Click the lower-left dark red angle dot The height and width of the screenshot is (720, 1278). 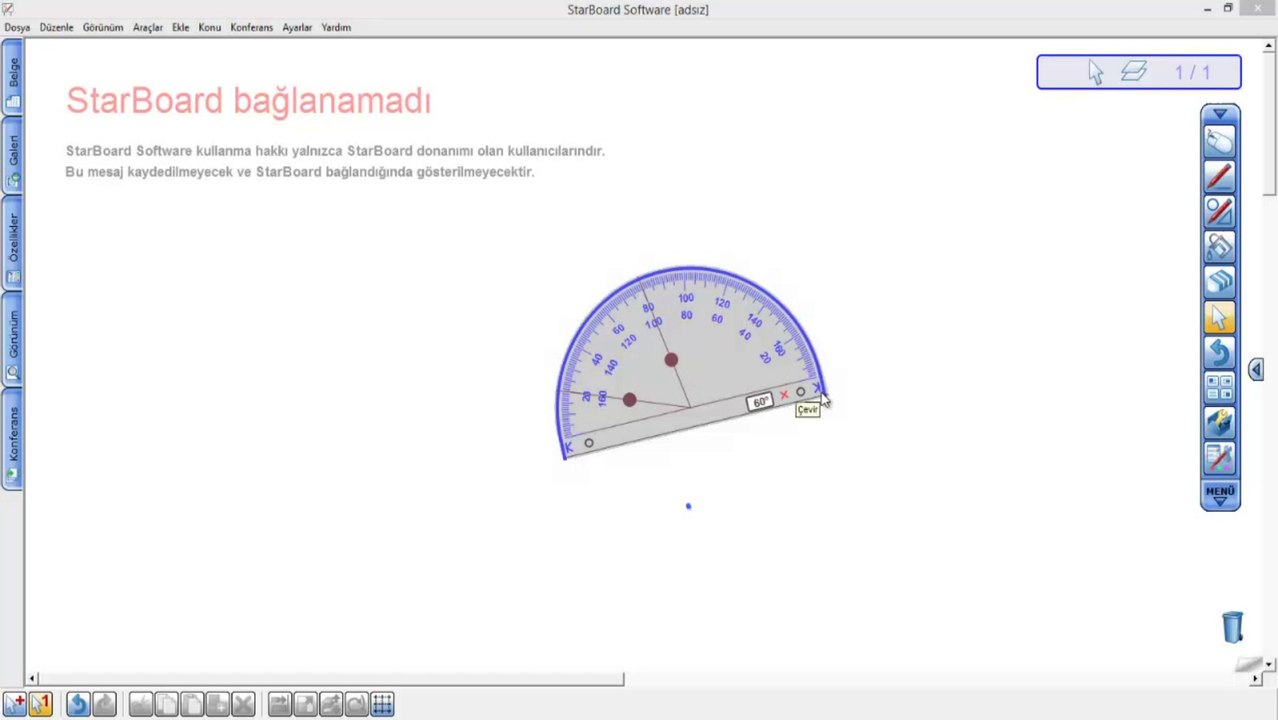tap(629, 400)
